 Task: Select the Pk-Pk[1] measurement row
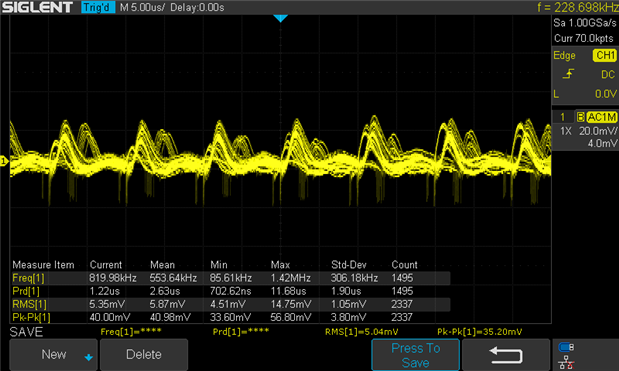(x=230, y=317)
